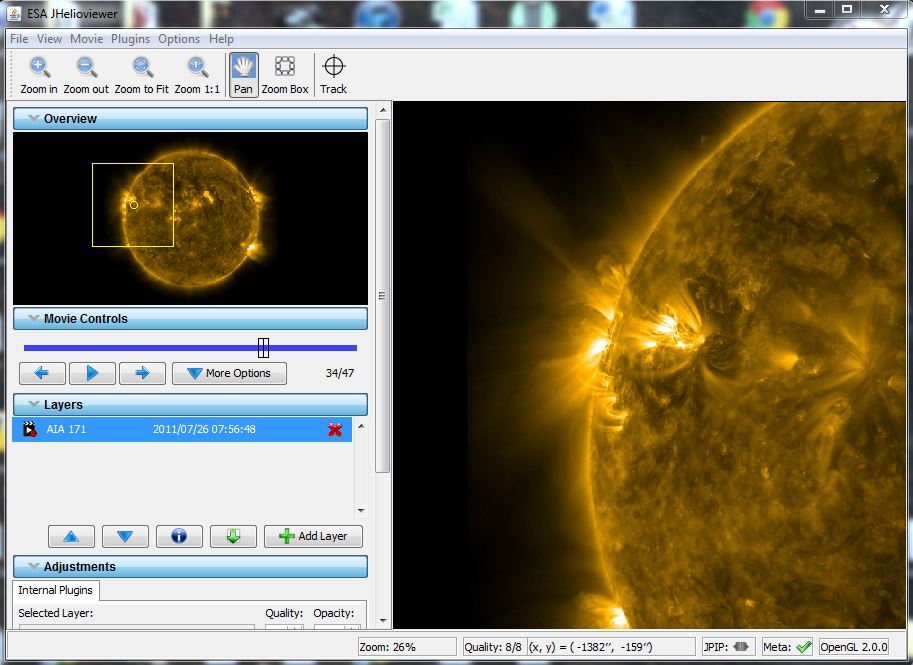Toggle the Track crosshair tool
913x665 pixels.
[x=334, y=75]
